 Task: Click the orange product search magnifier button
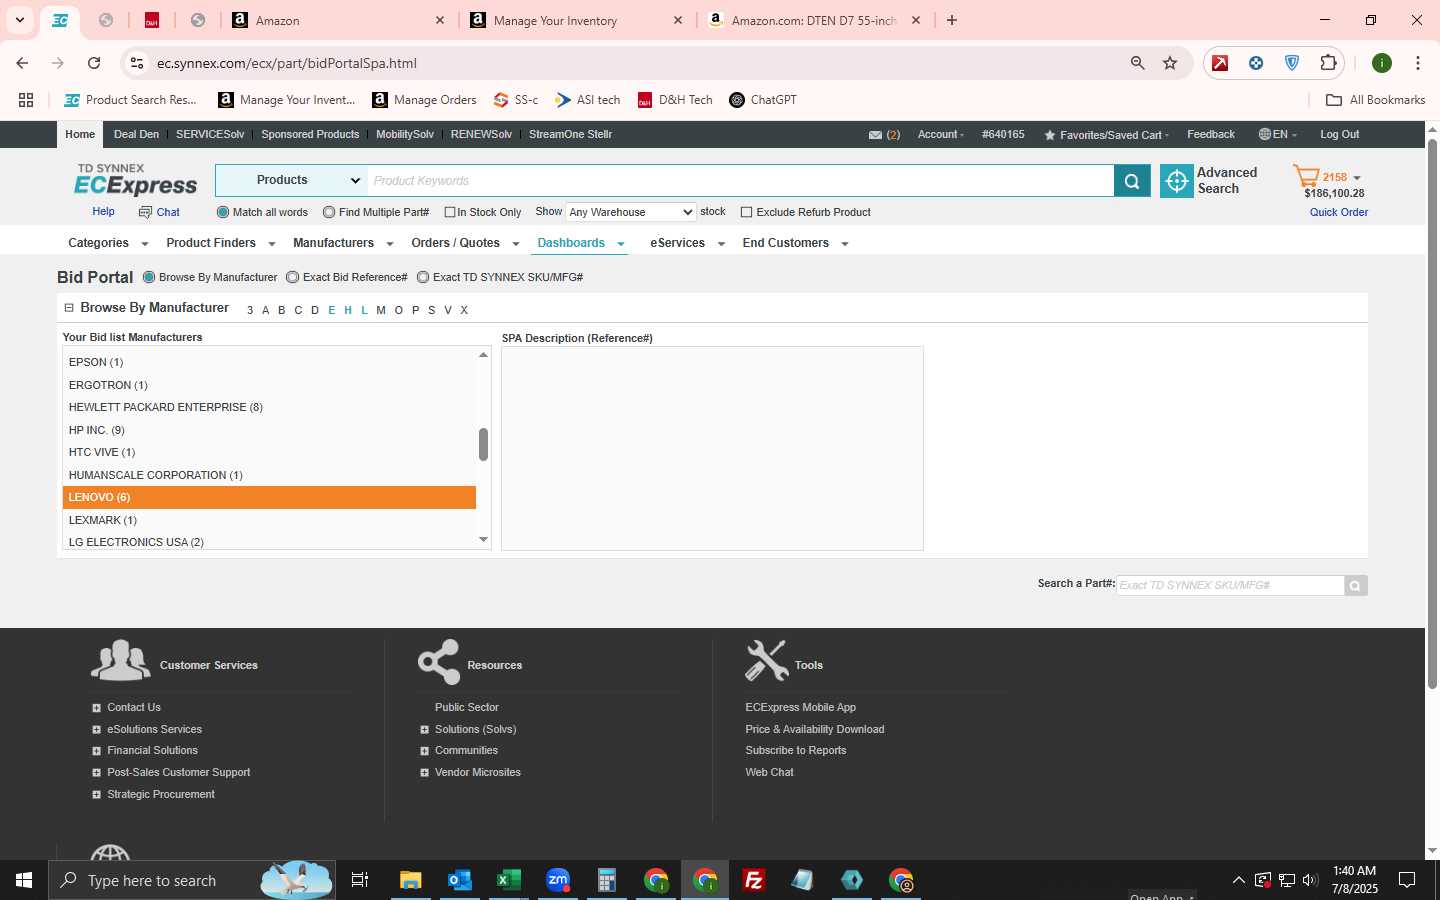point(1132,181)
